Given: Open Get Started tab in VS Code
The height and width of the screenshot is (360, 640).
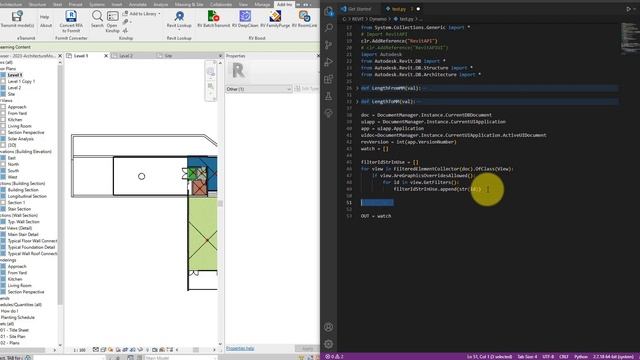Looking at the screenshot, I should pyautogui.click(x=359, y=9).
